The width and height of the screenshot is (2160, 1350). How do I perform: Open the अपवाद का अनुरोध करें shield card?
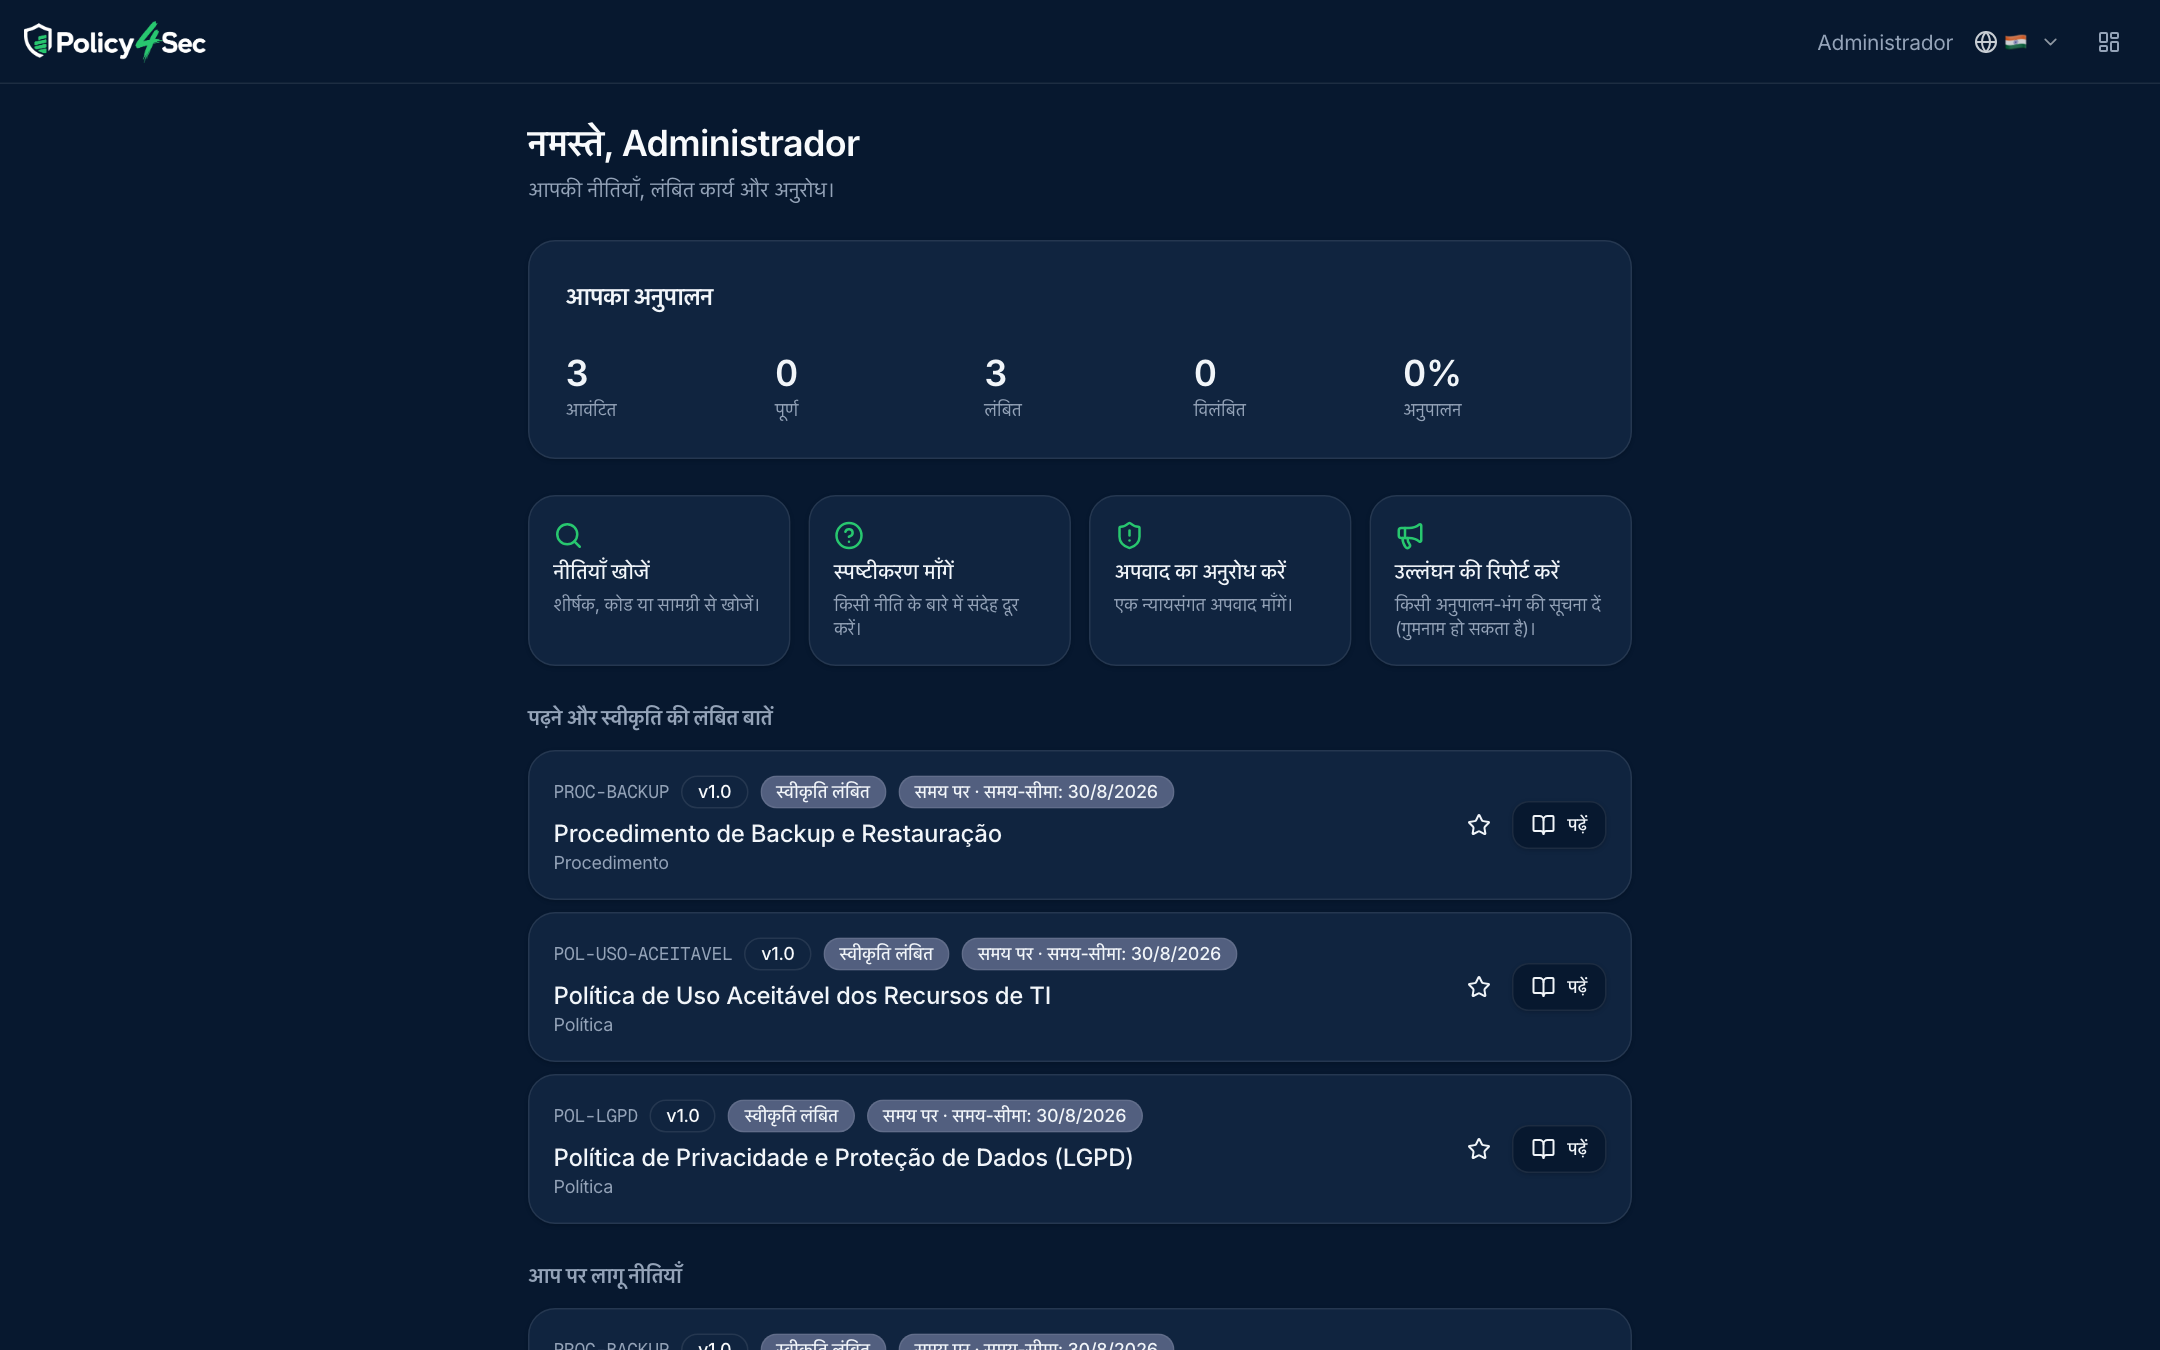click(x=1220, y=580)
